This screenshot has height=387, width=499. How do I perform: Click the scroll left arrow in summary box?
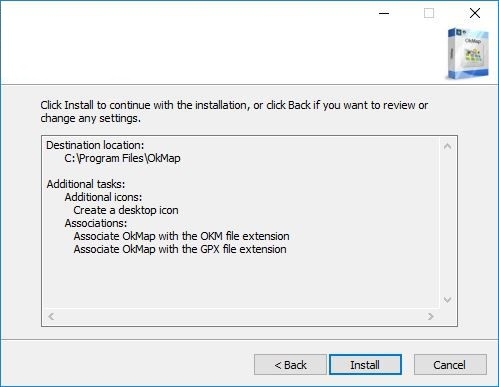[51, 316]
